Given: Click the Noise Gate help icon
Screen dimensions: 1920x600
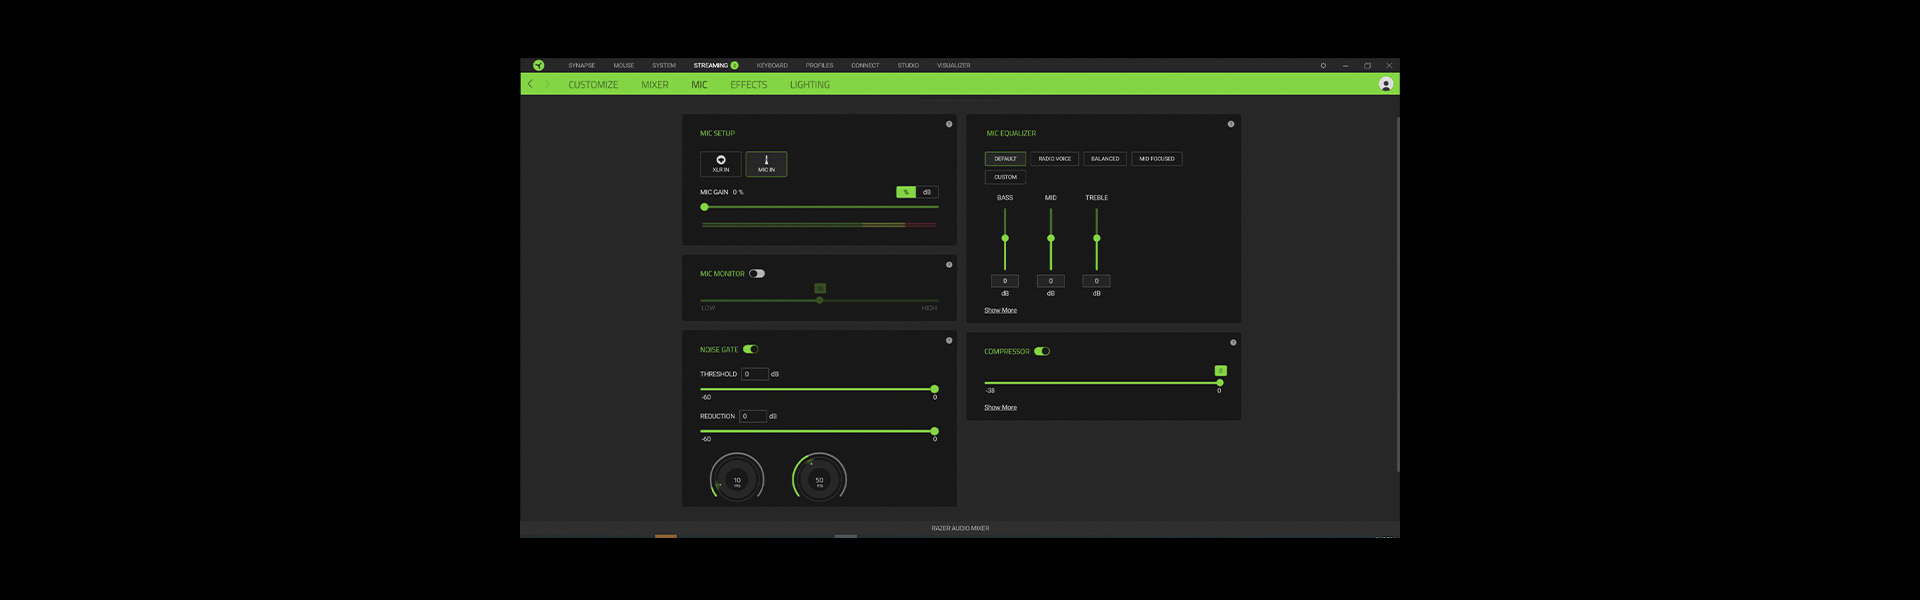Looking at the screenshot, I should coord(949,341).
